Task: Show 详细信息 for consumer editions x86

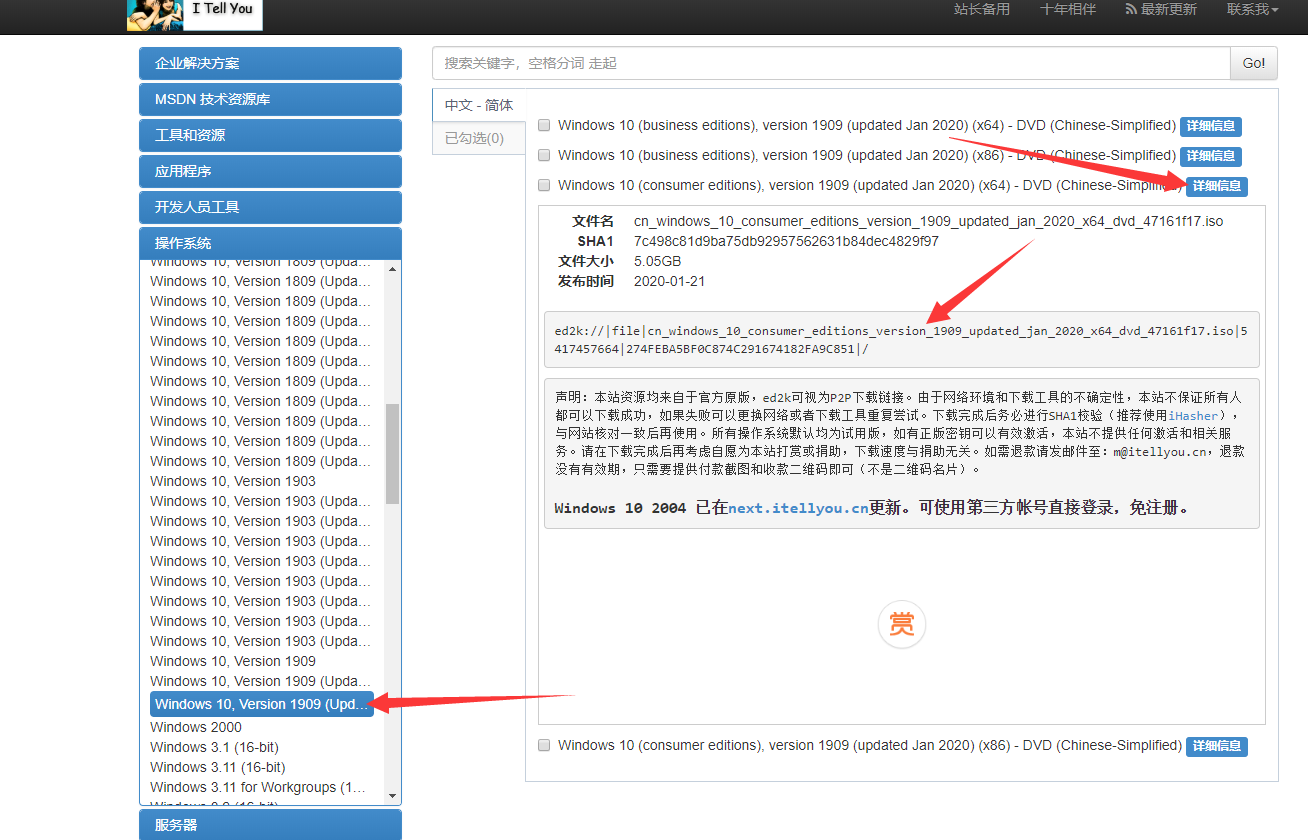Action: point(1216,746)
